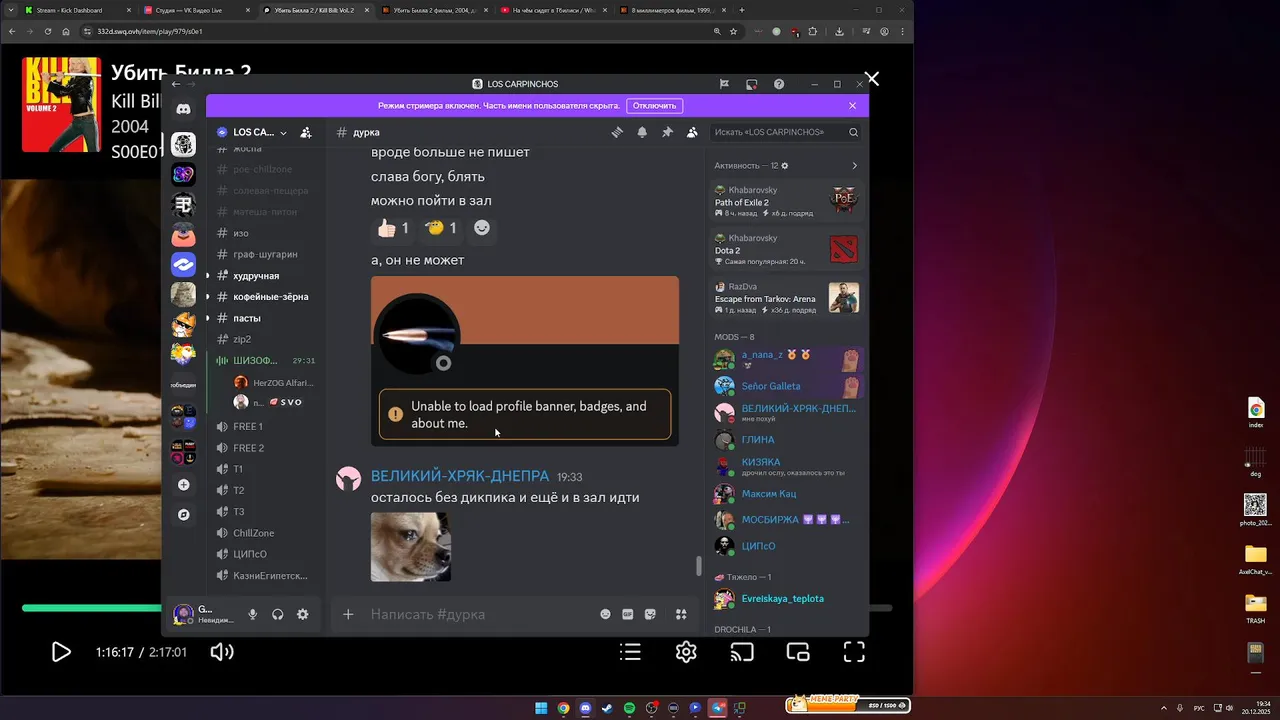Open Discover servers compass icon
This screenshot has width=1280, height=720.
183,515
